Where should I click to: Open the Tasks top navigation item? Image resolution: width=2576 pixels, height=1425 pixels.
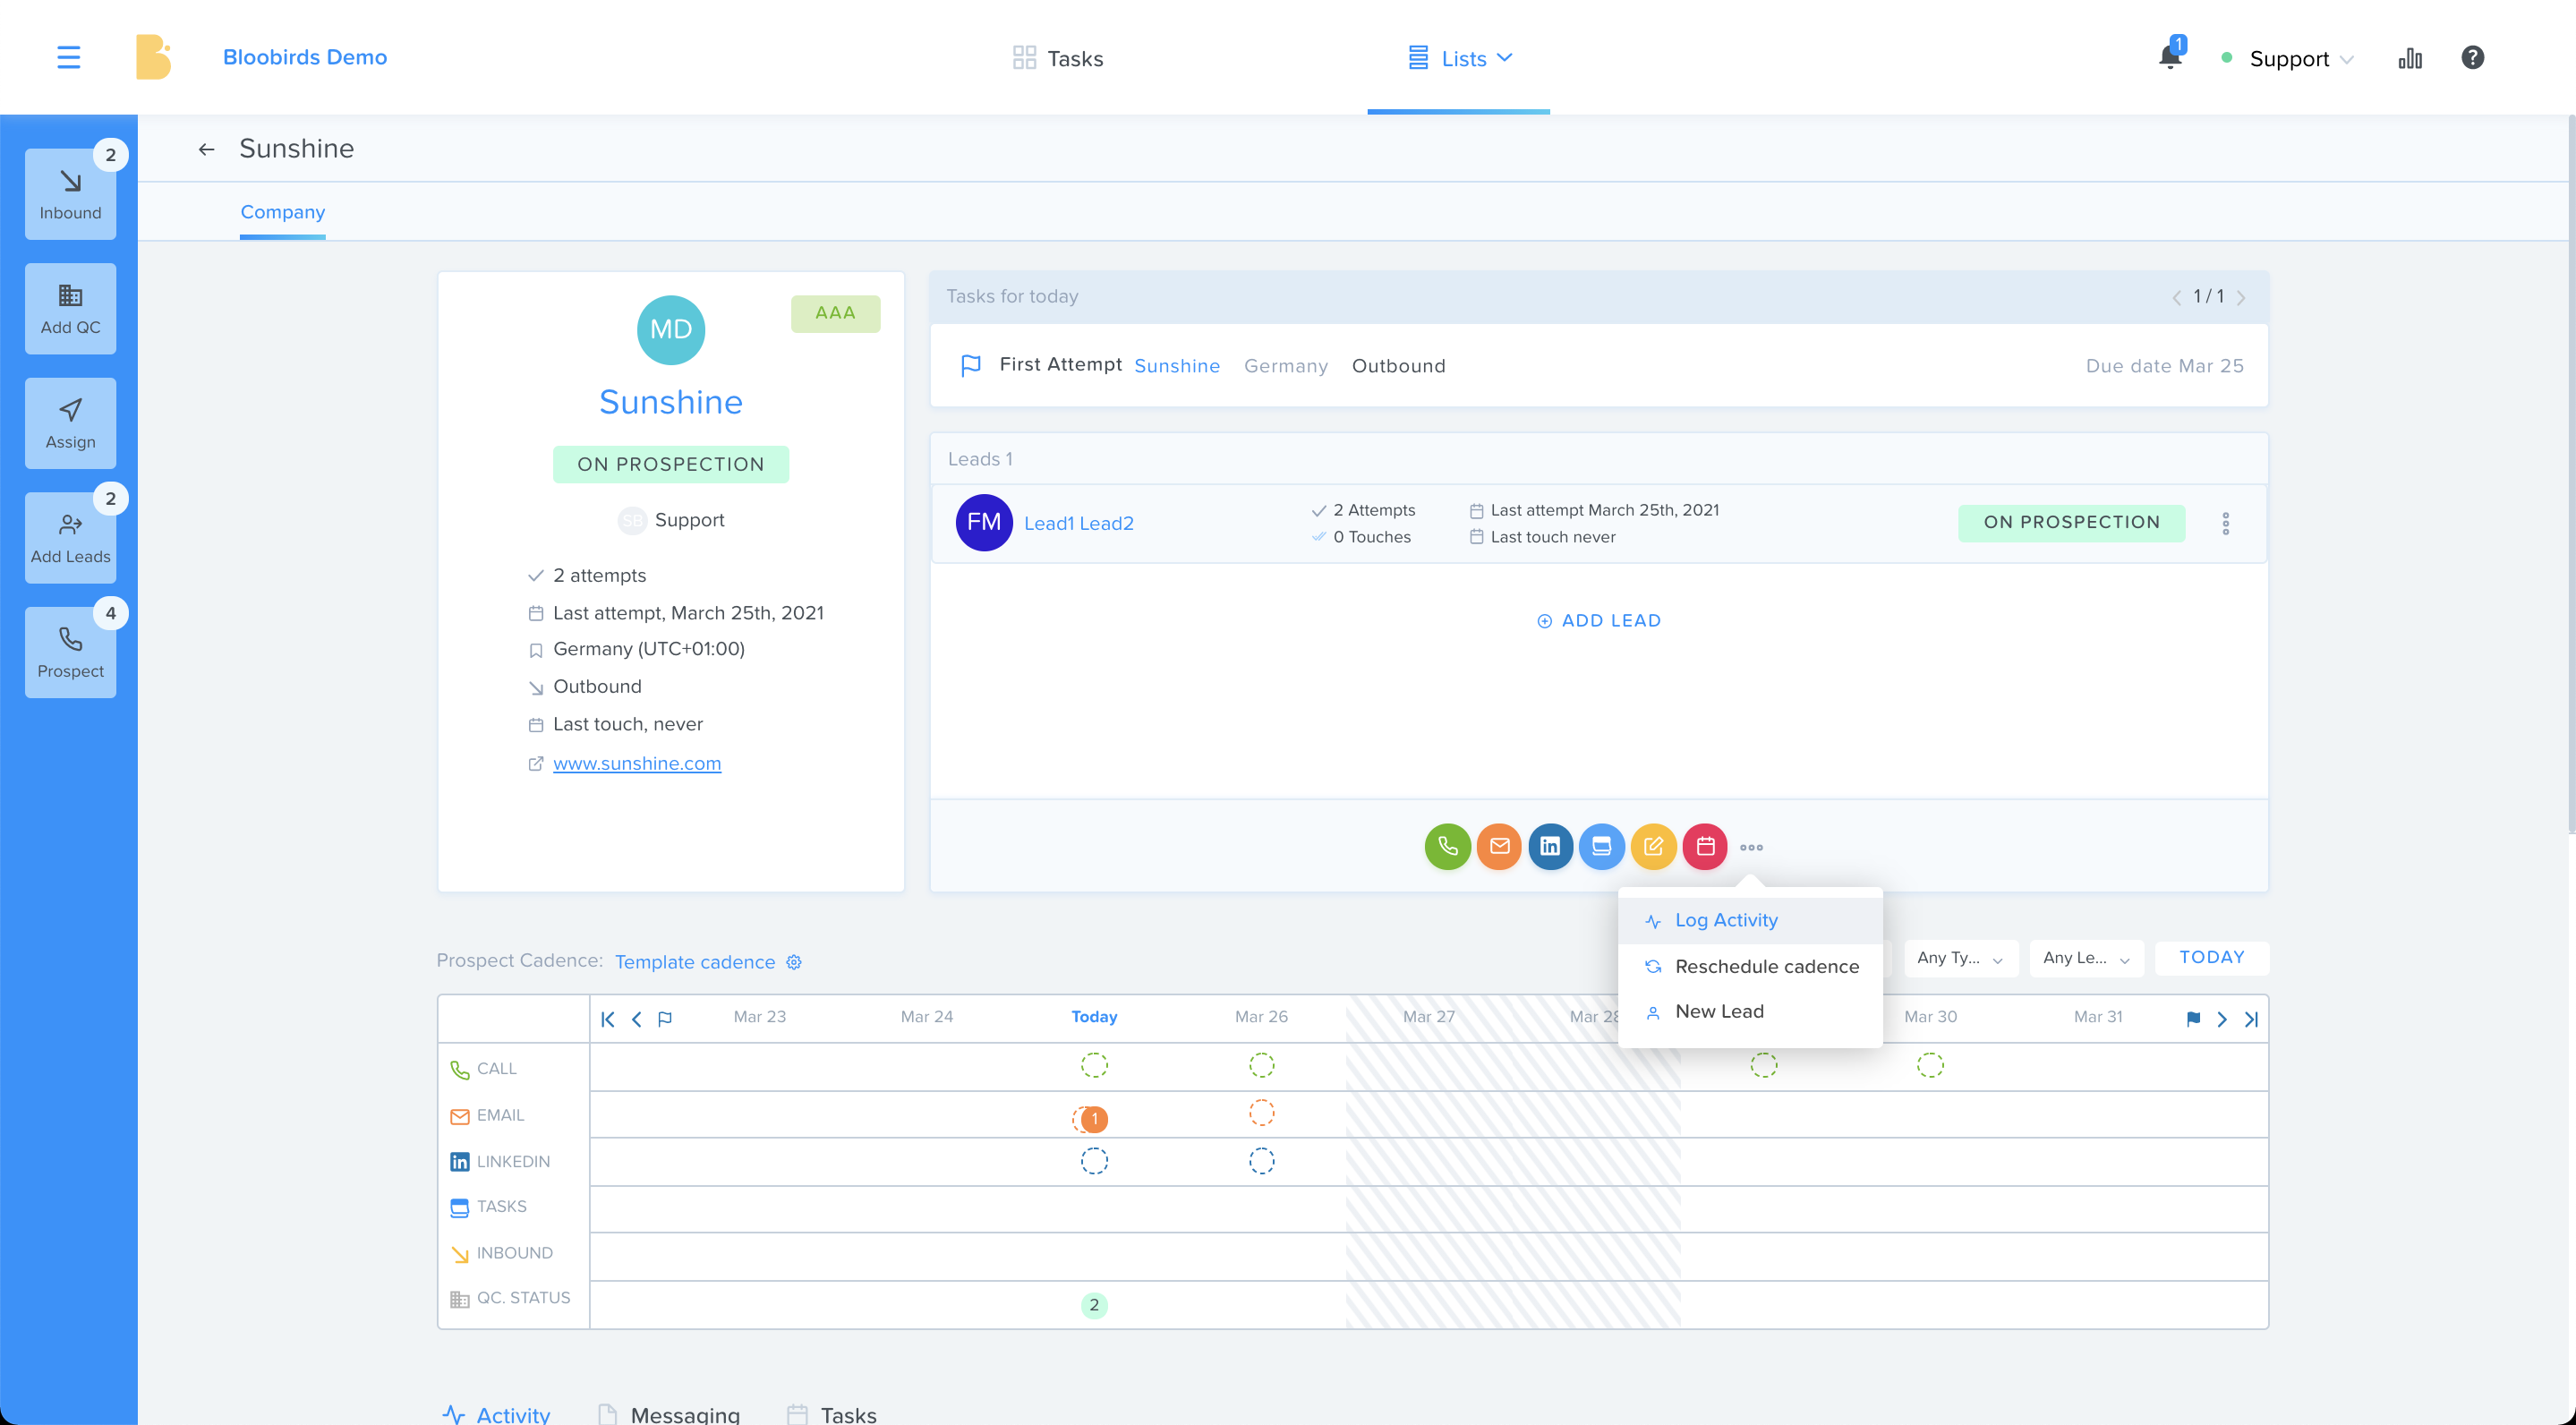coord(1057,58)
